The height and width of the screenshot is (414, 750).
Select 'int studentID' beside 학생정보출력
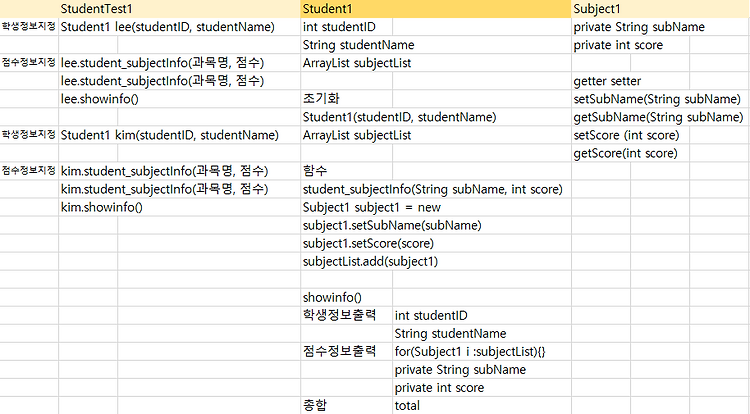coord(431,316)
